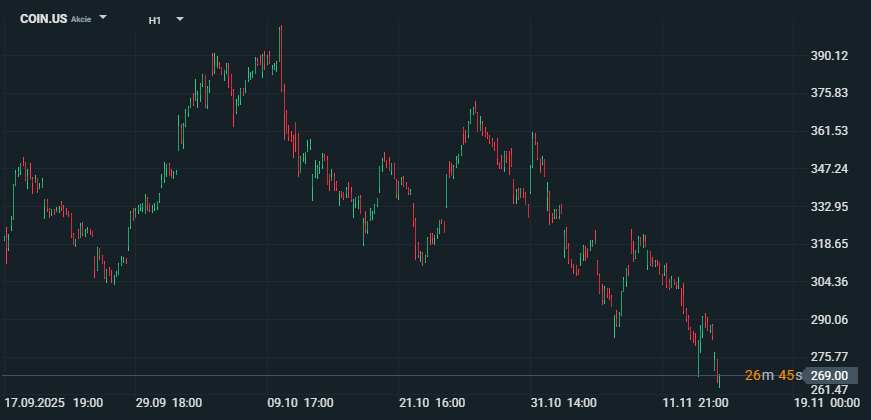Click the 304.36 price axis label
This screenshot has width=871, height=420.
(x=829, y=282)
